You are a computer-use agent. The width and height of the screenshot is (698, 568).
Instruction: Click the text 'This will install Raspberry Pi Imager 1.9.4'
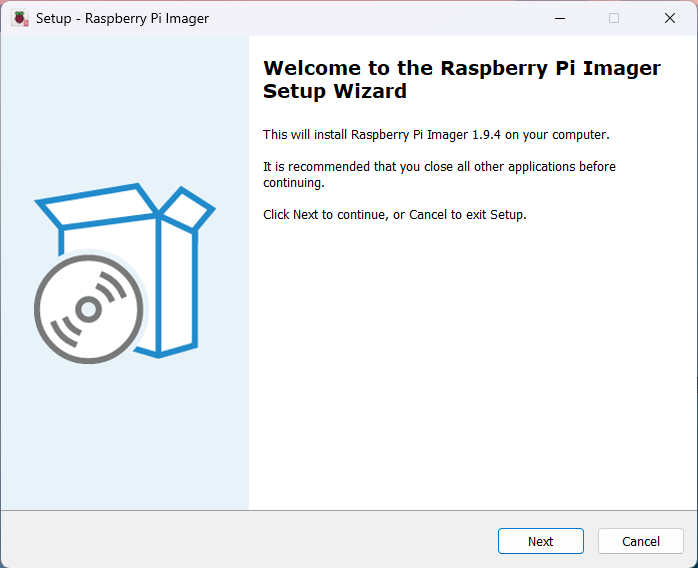[381, 134]
